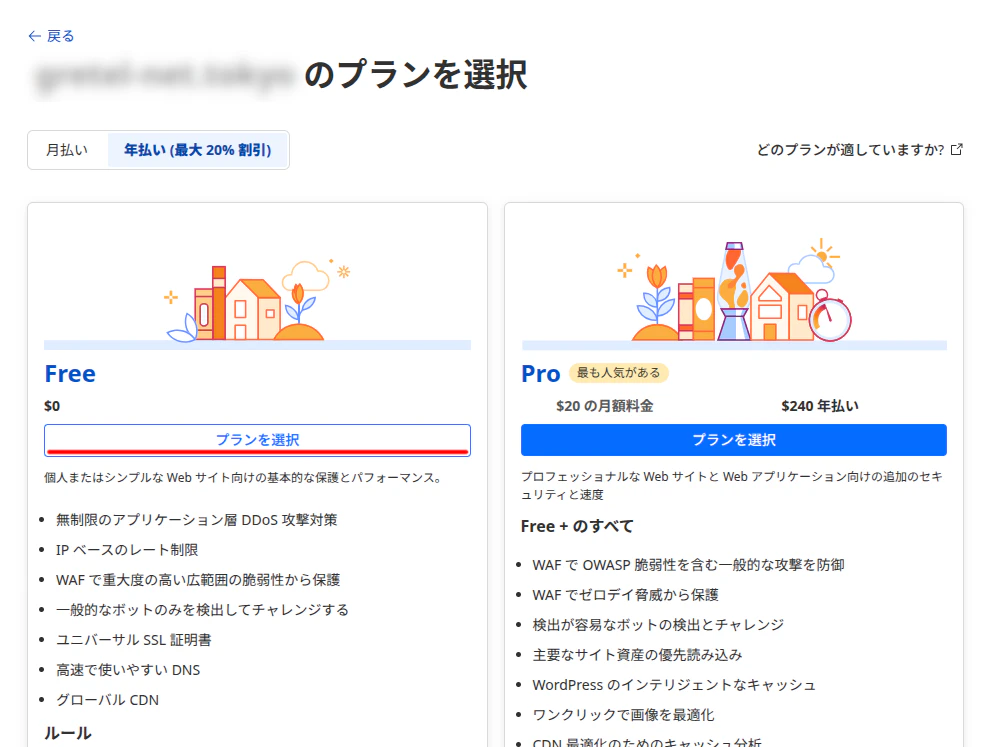The width and height of the screenshot is (990, 747).
Task: Click the $20 の月額料金 price text
Action: [604, 406]
